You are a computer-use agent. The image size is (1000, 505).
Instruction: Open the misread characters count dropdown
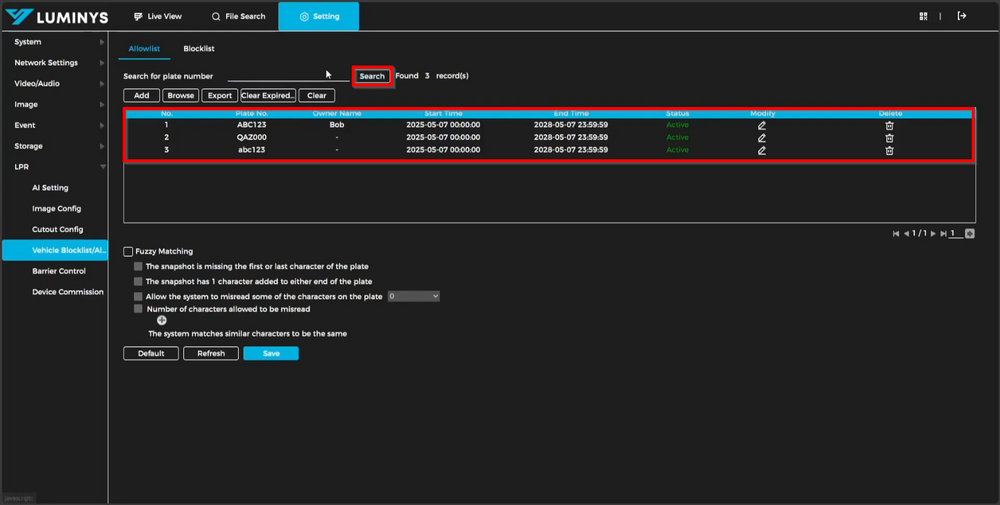414,297
